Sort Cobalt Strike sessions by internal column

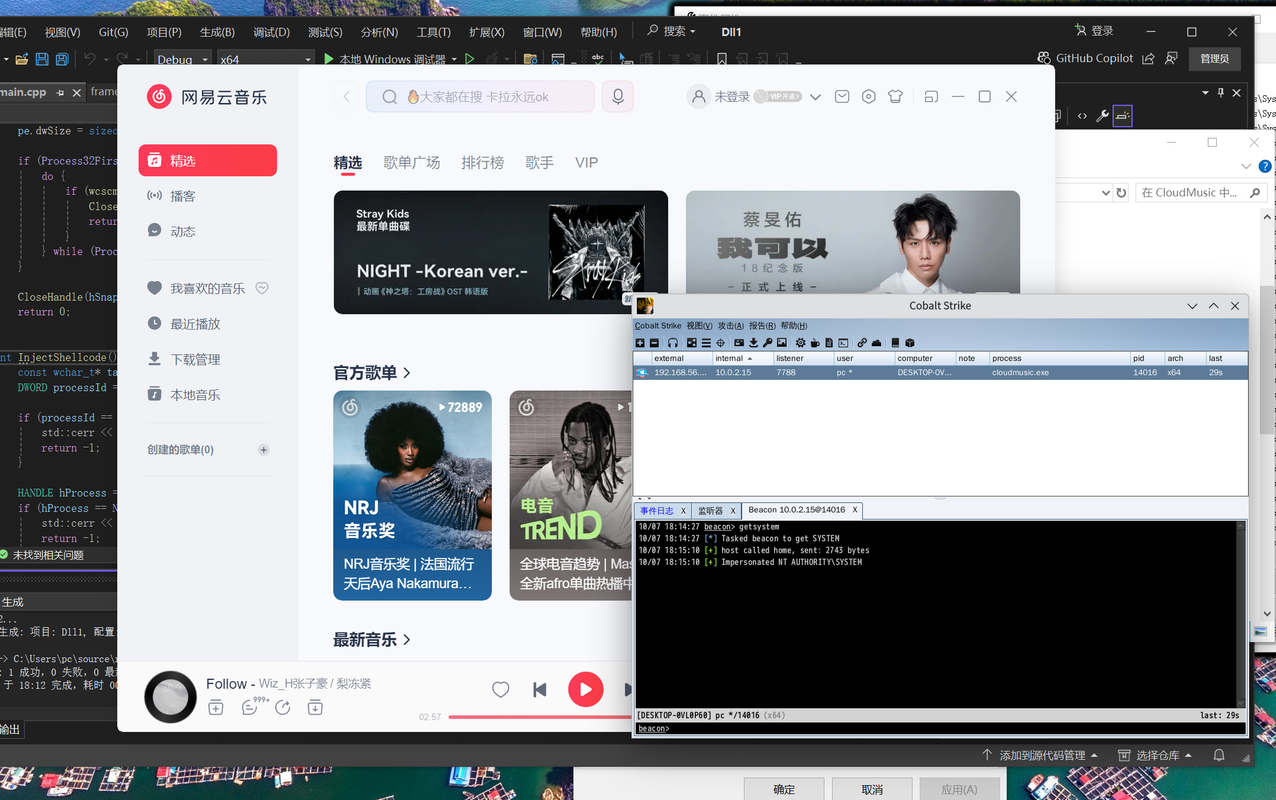click(742, 358)
